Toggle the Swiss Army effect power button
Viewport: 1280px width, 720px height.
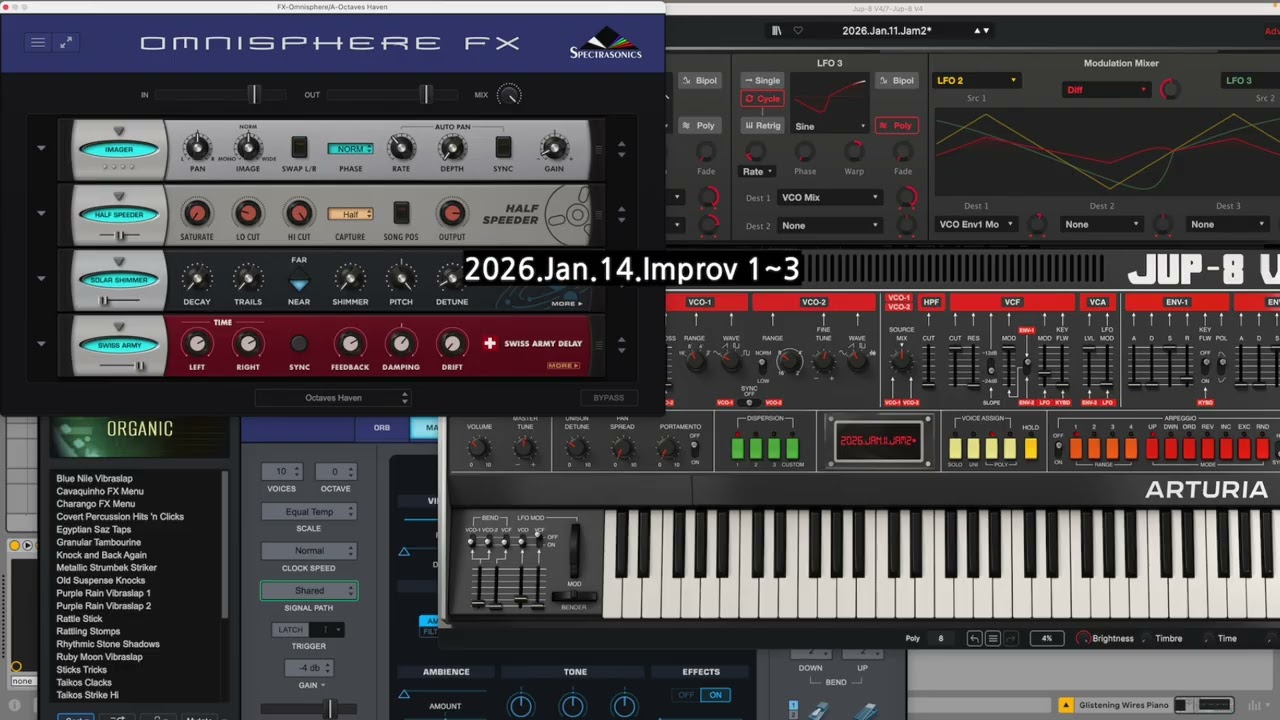(120, 345)
